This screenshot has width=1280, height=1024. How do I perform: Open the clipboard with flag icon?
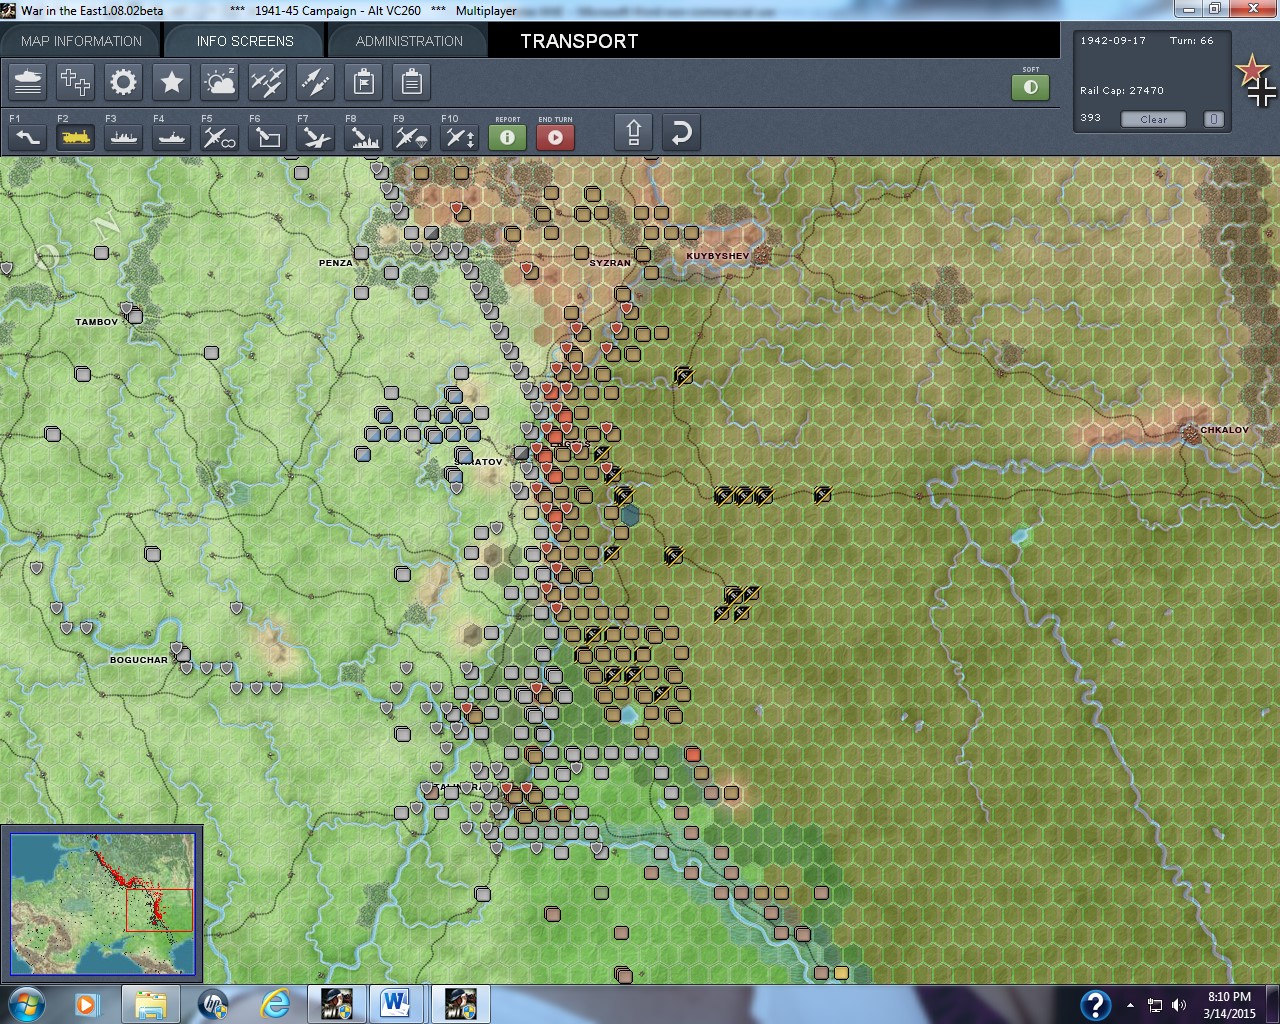[x=364, y=82]
